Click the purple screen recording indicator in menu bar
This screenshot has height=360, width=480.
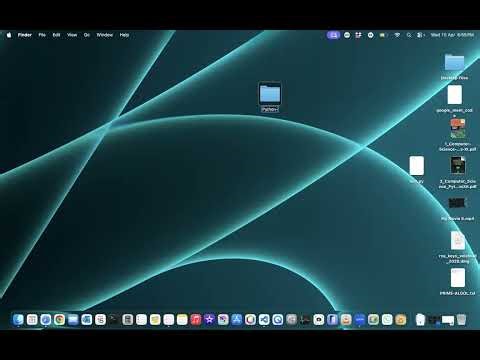click(333, 35)
